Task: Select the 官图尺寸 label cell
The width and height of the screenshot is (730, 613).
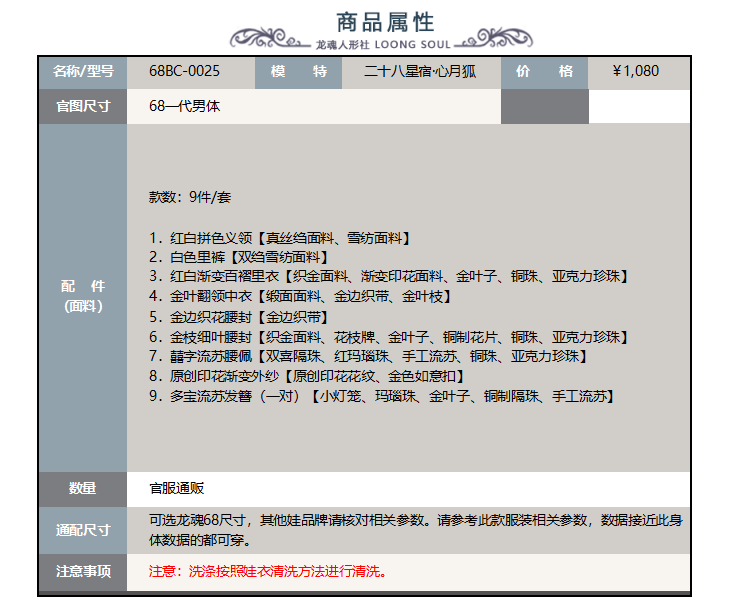Action: coord(83,106)
